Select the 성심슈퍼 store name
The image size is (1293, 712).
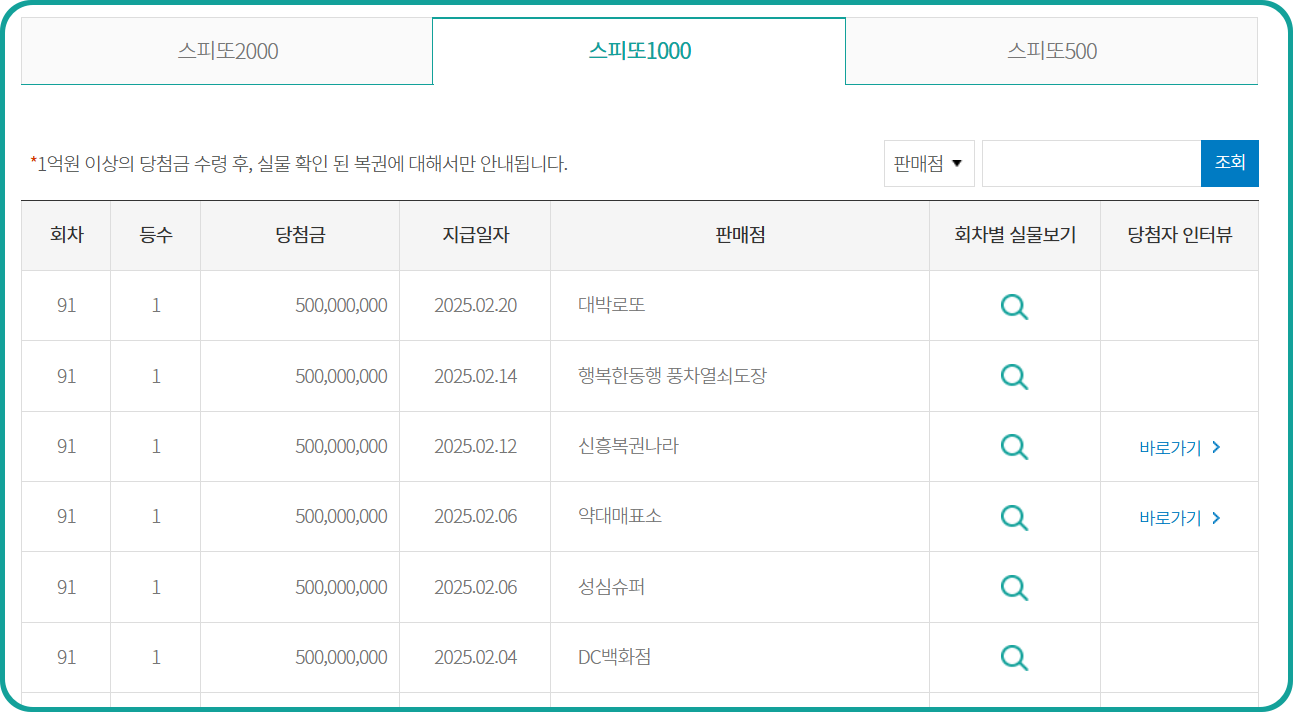coord(612,587)
